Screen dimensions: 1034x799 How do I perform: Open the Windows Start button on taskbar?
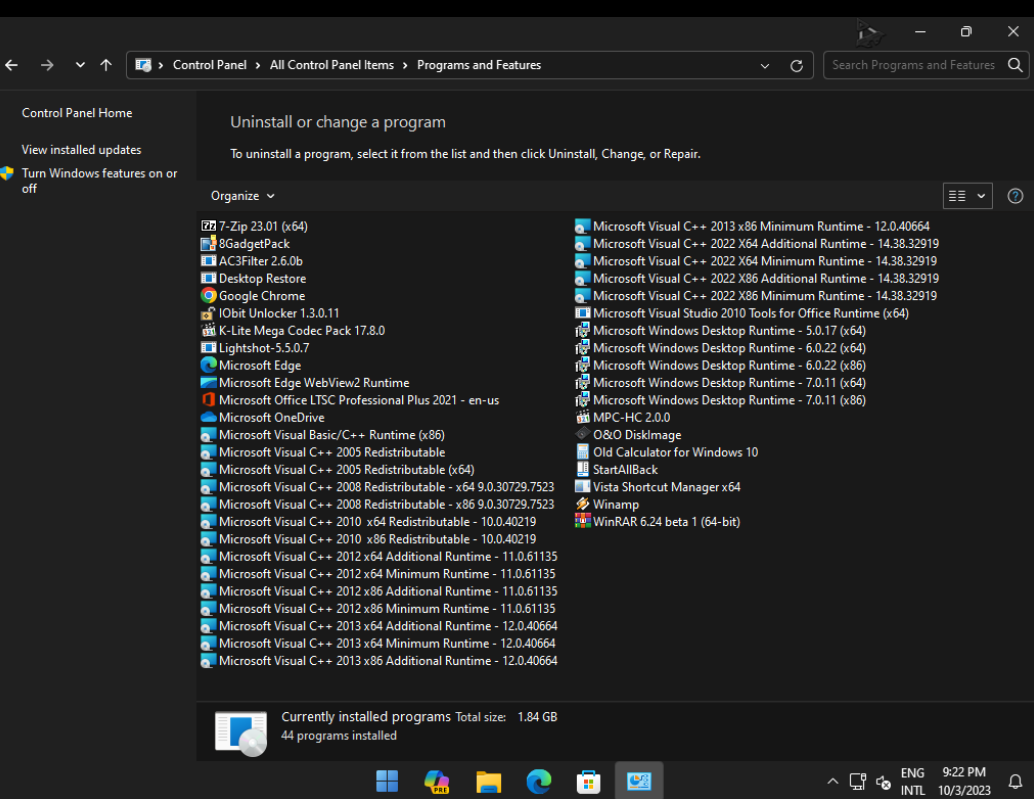tap(387, 781)
